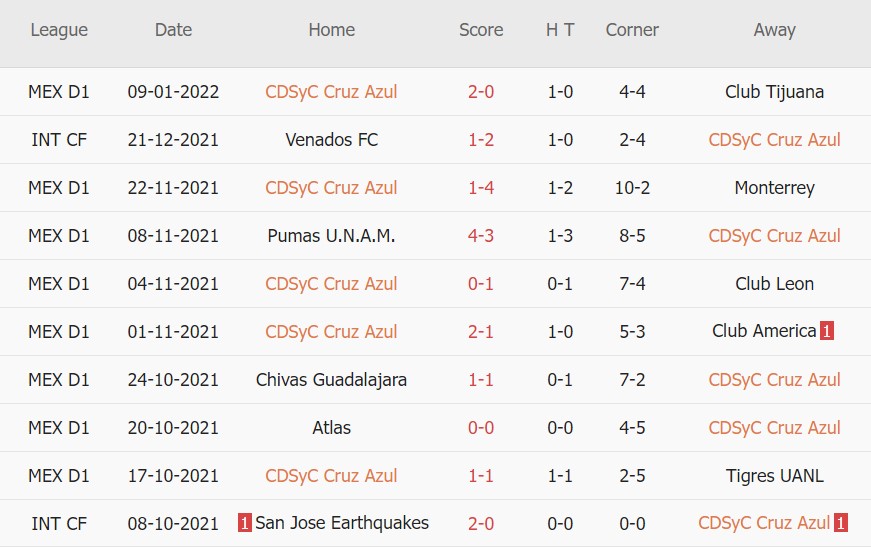Open the 1-4 score against Monterrey

[x=481, y=188]
